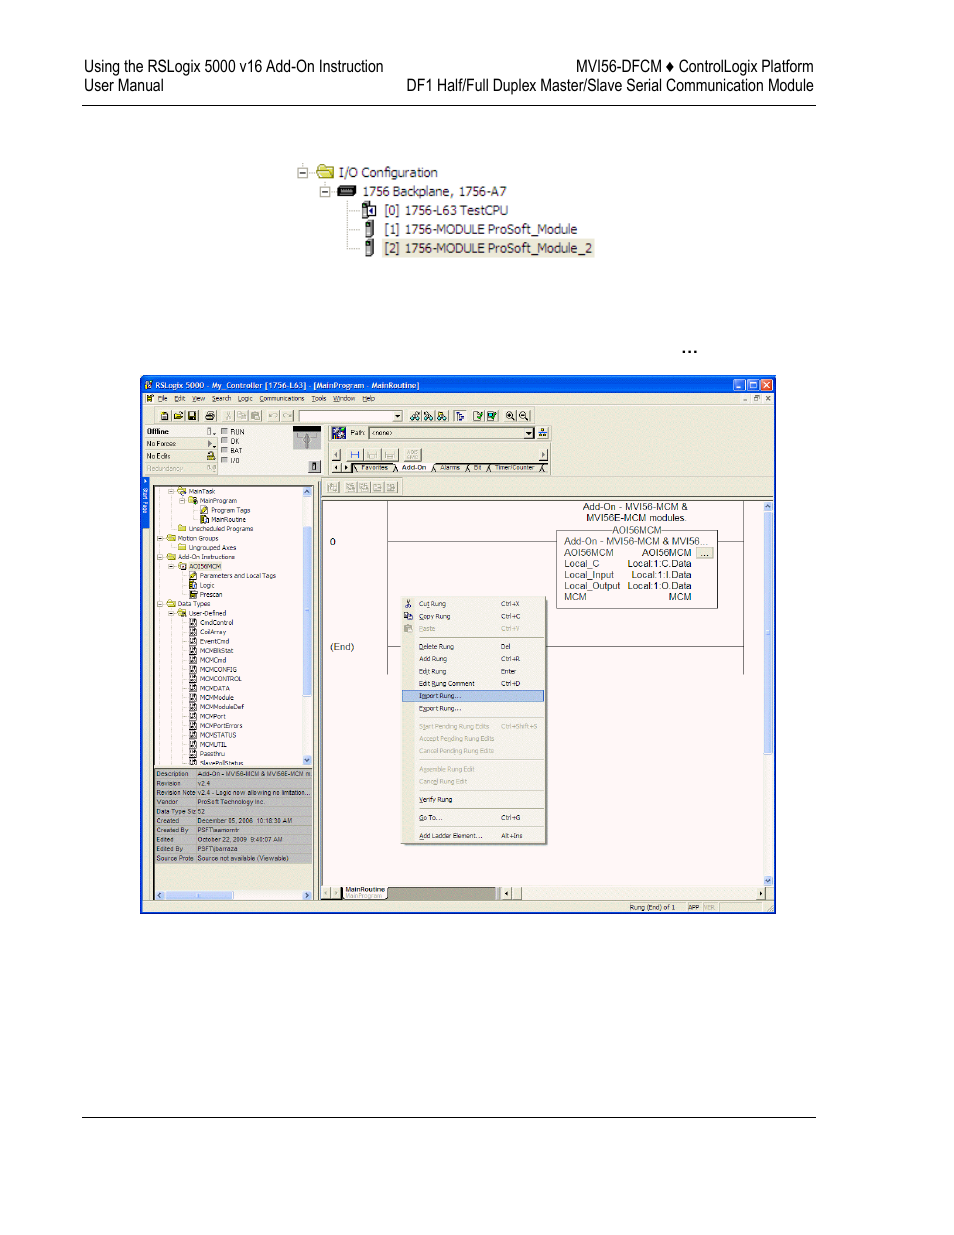Screen dimensions: 954x1235
Task: Click the Cut Rung scissors icon in context menu
Action: pyautogui.click(x=408, y=604)
